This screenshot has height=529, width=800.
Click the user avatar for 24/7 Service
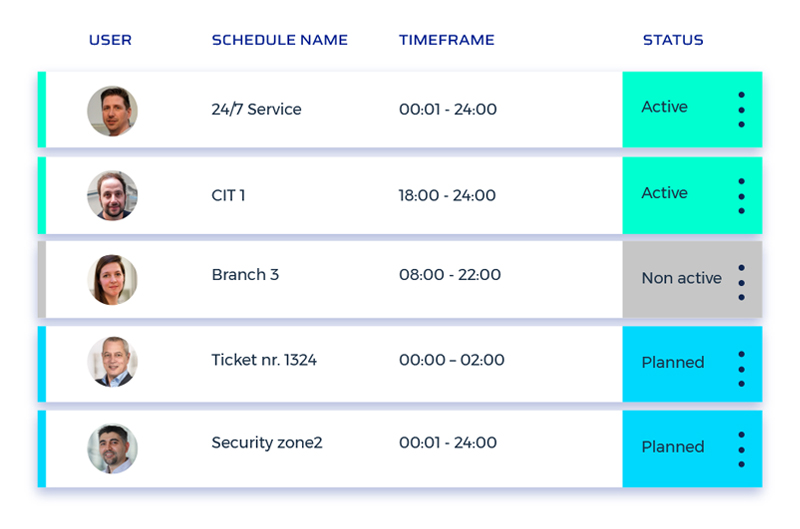pos(112,111)
